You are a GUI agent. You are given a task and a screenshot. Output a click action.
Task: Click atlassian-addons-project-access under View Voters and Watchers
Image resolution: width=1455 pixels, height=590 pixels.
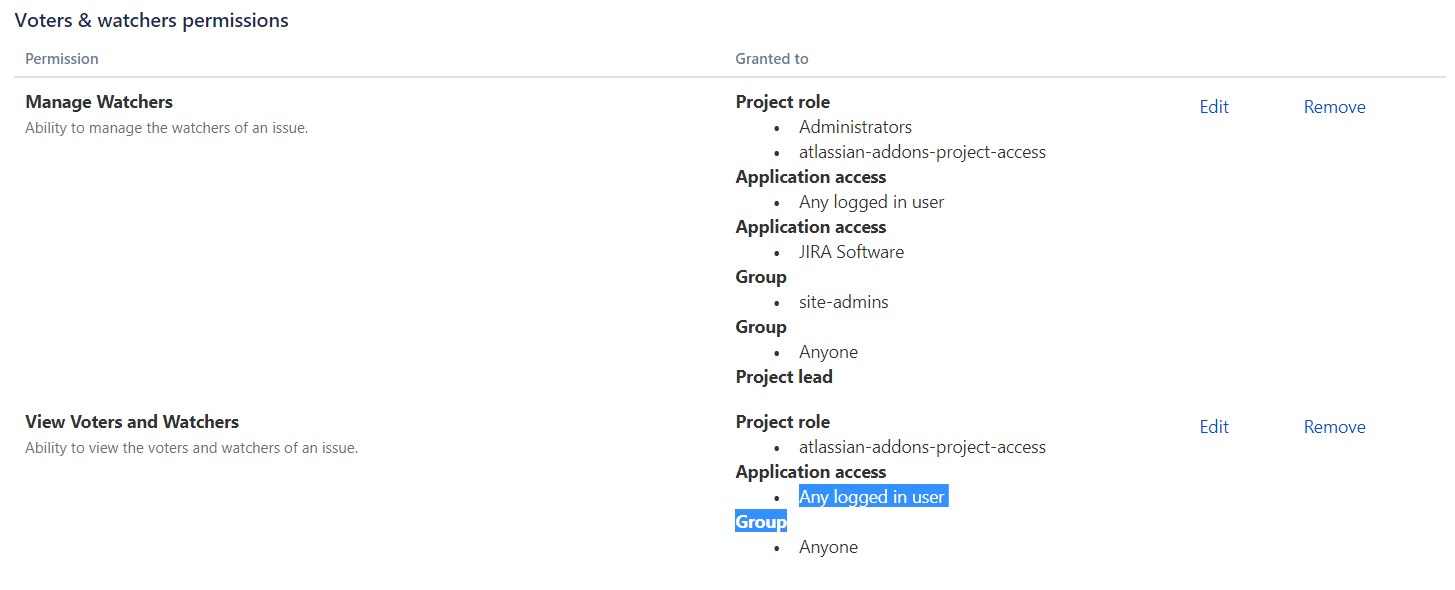tap(922, 447)
